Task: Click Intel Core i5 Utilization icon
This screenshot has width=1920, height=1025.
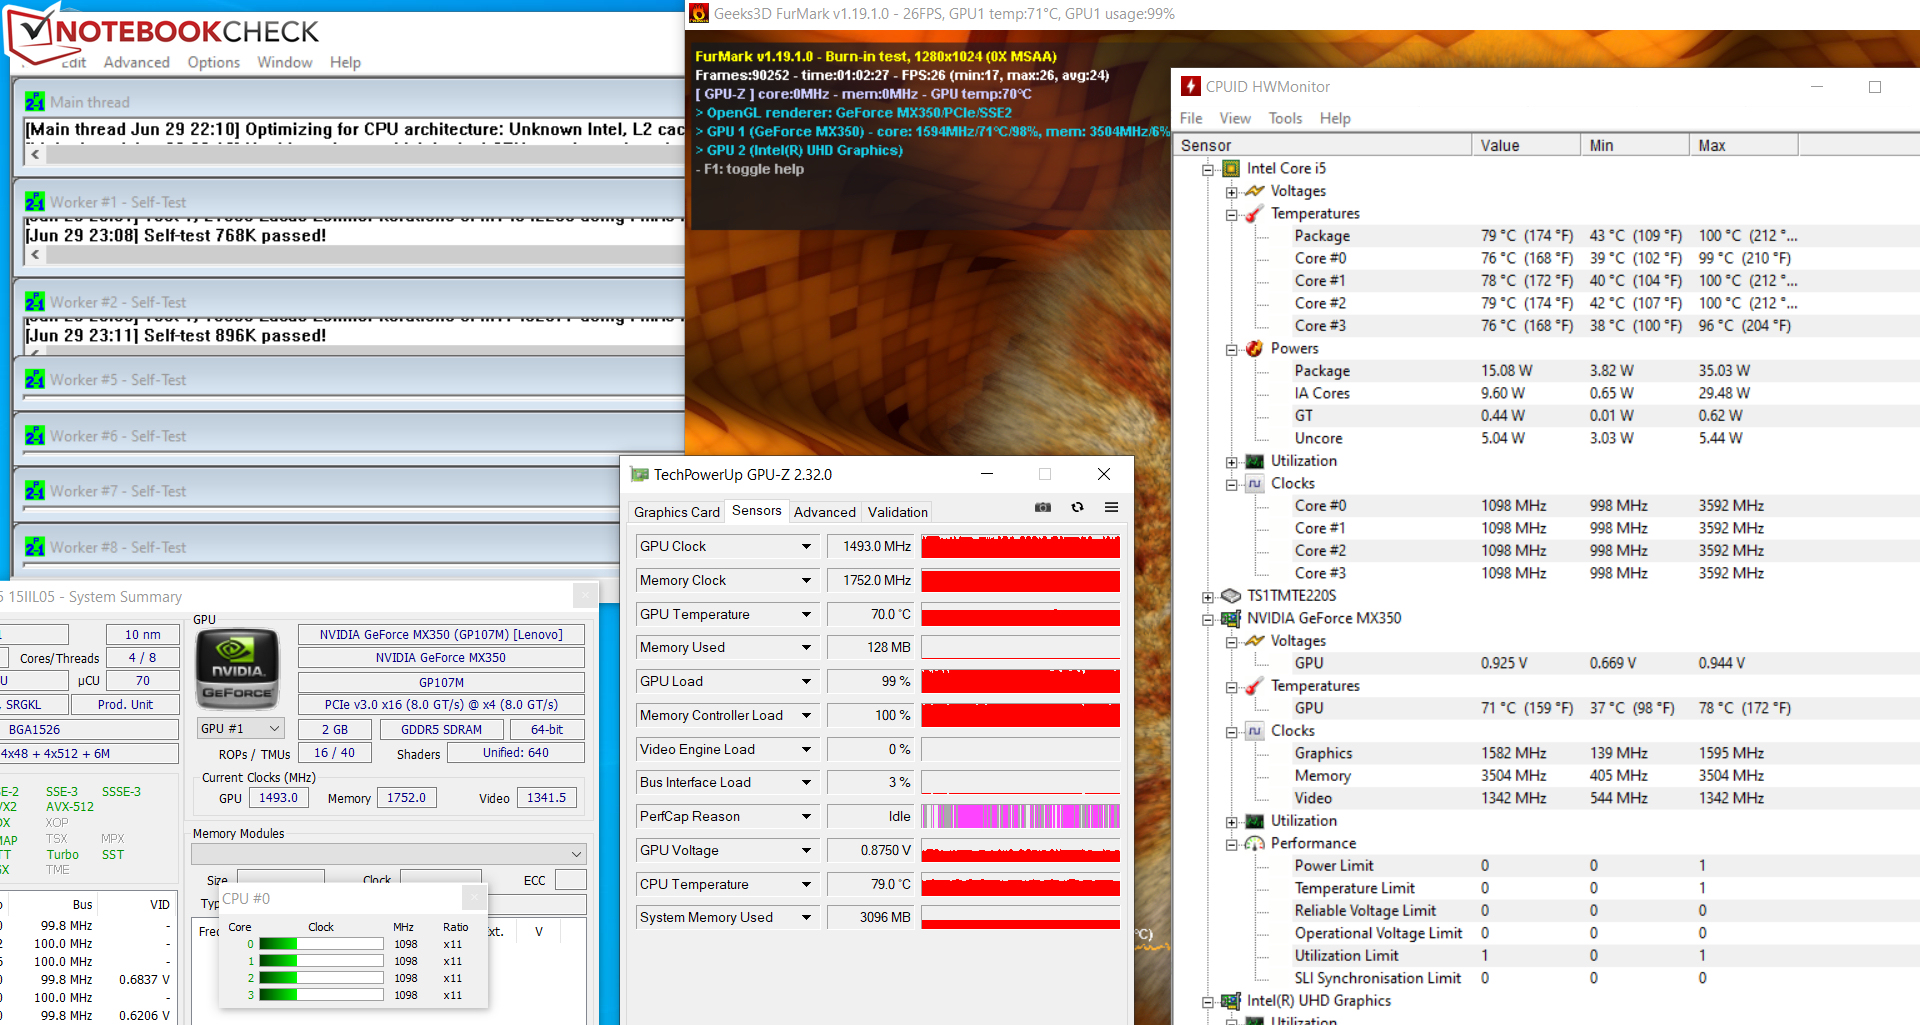Action: (1254, 461)
